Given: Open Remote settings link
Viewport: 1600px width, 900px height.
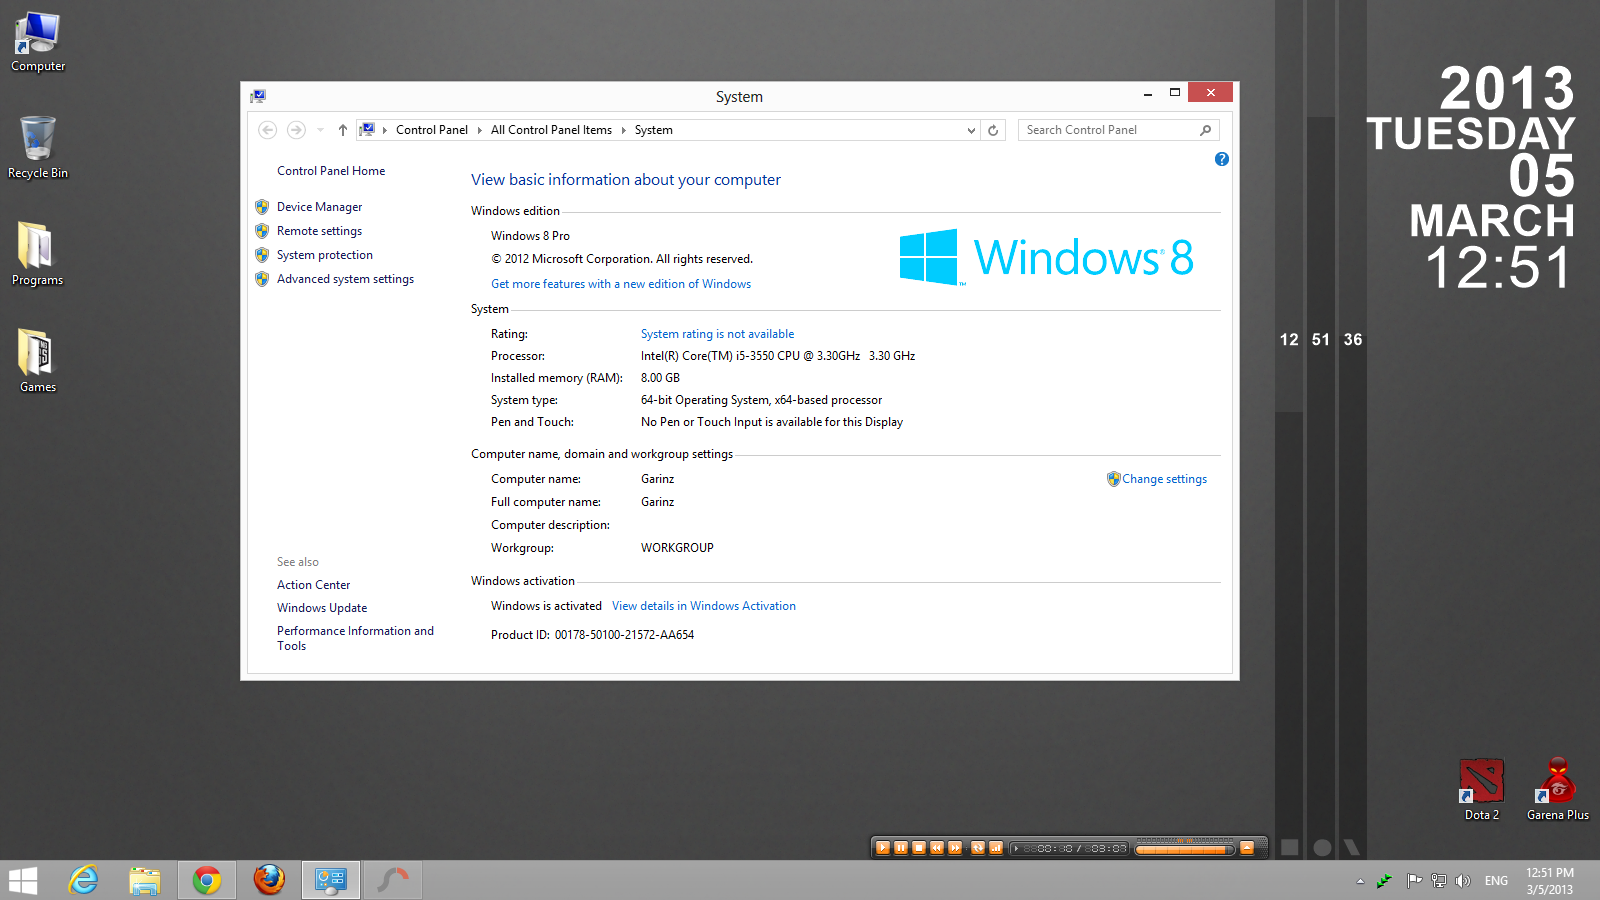Looking at the screenshot, I should [319, 231].
